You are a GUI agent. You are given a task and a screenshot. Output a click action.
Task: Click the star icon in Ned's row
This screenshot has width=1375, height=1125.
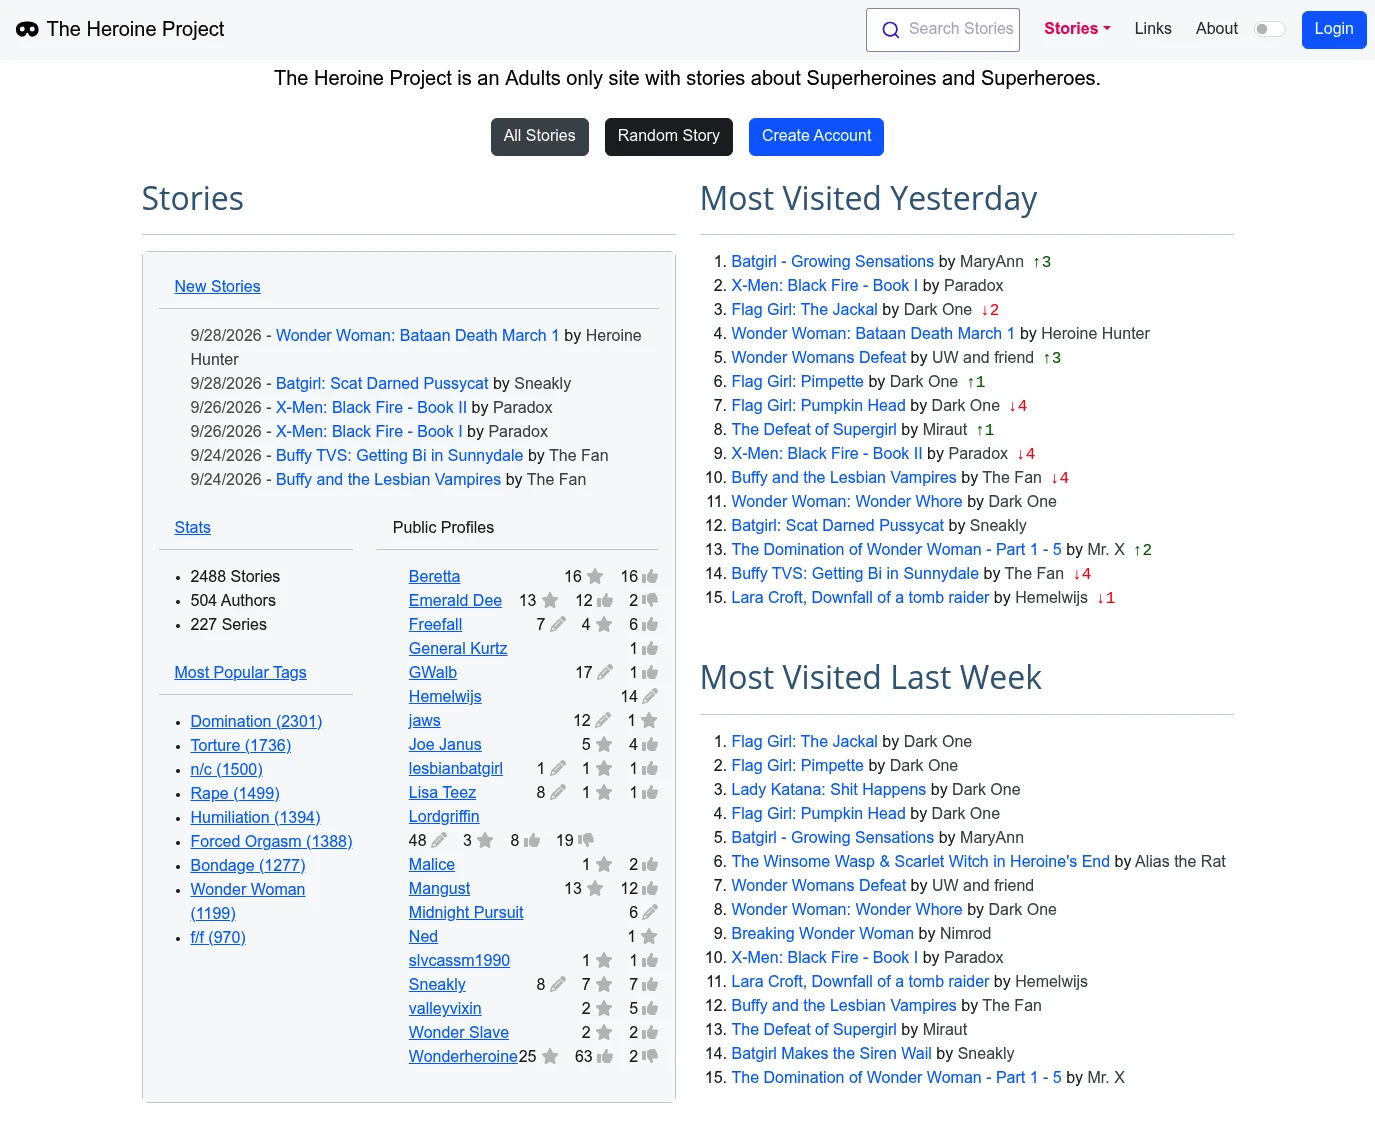[650, 937]
